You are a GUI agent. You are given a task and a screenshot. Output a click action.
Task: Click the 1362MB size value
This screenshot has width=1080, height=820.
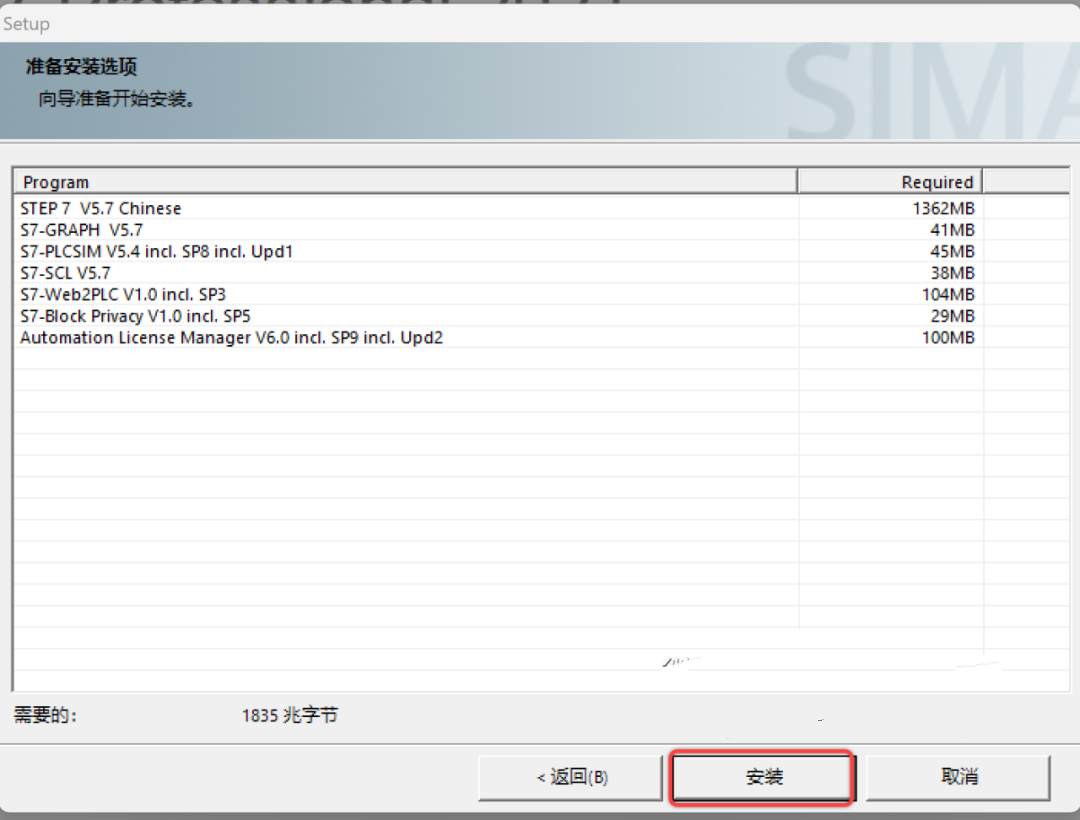tap(943, 208)
